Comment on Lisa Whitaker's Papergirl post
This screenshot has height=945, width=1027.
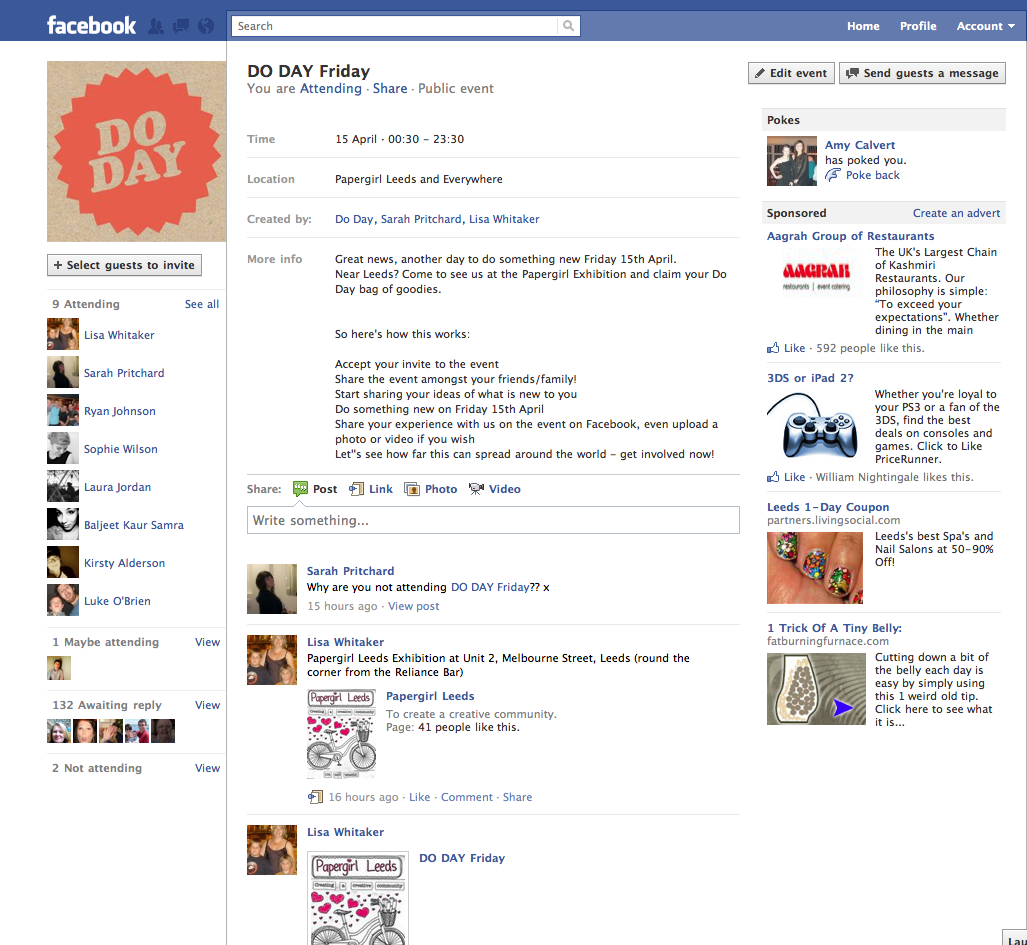(x=466, y=797)
